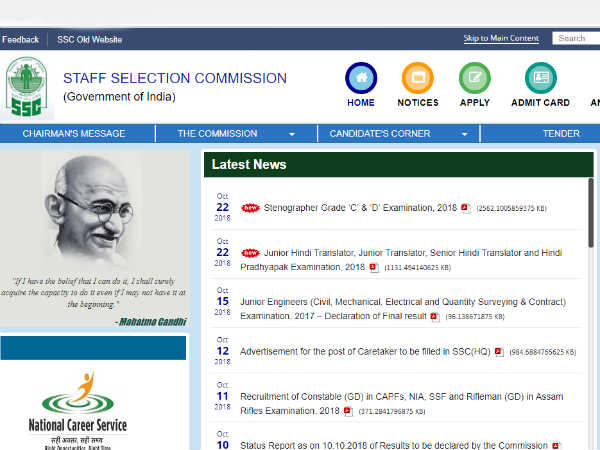Open PDF icon for Junior Engineers result
This screenshot has height=450, width=600.
pyautogui.click(x=434, y=316)
